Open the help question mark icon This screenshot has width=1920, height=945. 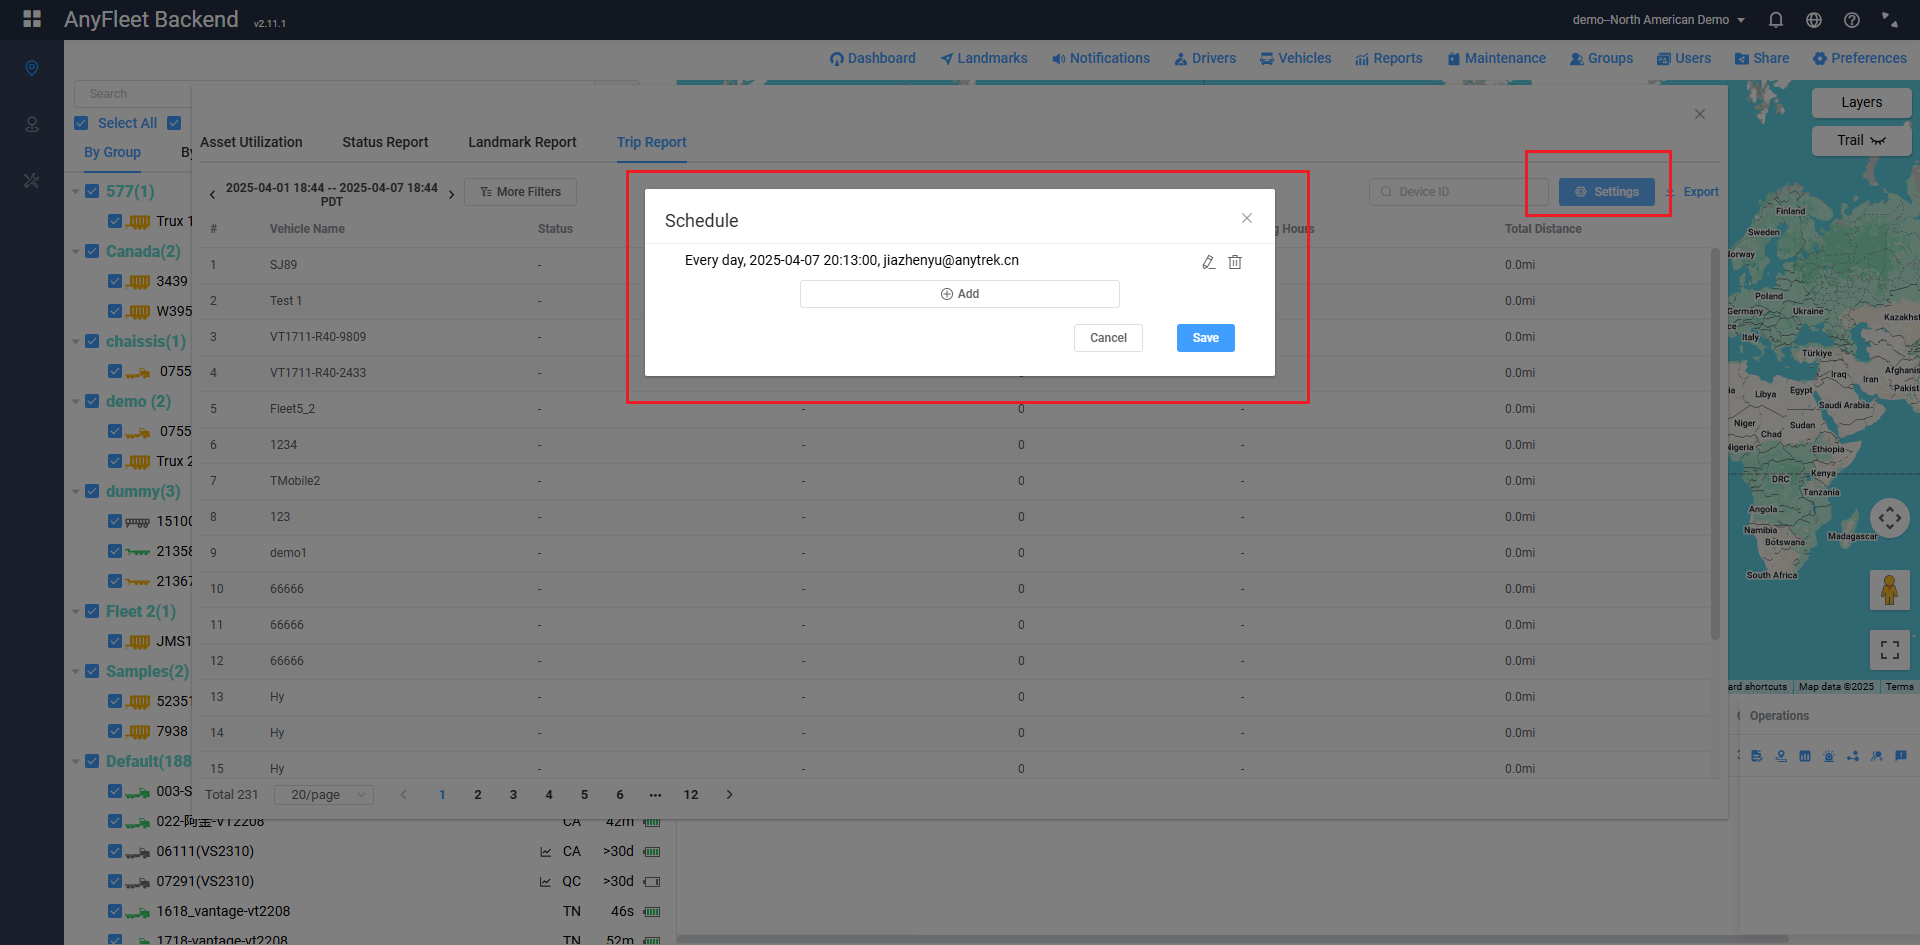click(1852, 20)
